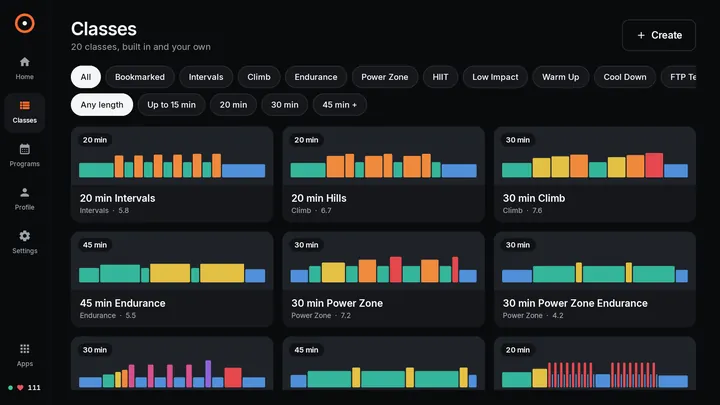Open the Profile person icon
Viewport: 720px width, 405px height.
point(24,192)
